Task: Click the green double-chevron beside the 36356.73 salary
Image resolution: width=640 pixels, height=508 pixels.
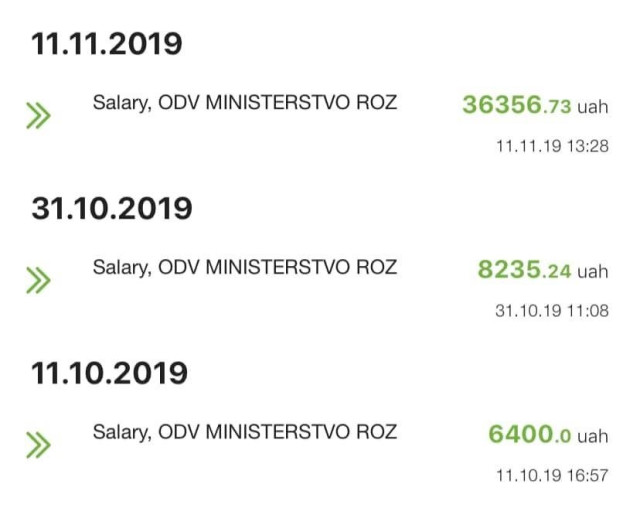Action: tap(38, 115)
